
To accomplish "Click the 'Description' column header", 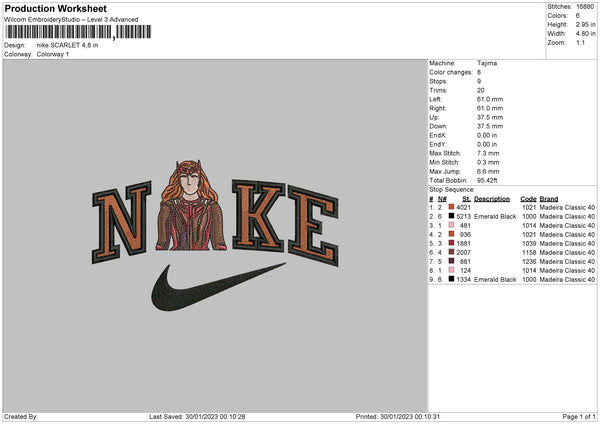I will pyautogui.click(x=492, y=199).
